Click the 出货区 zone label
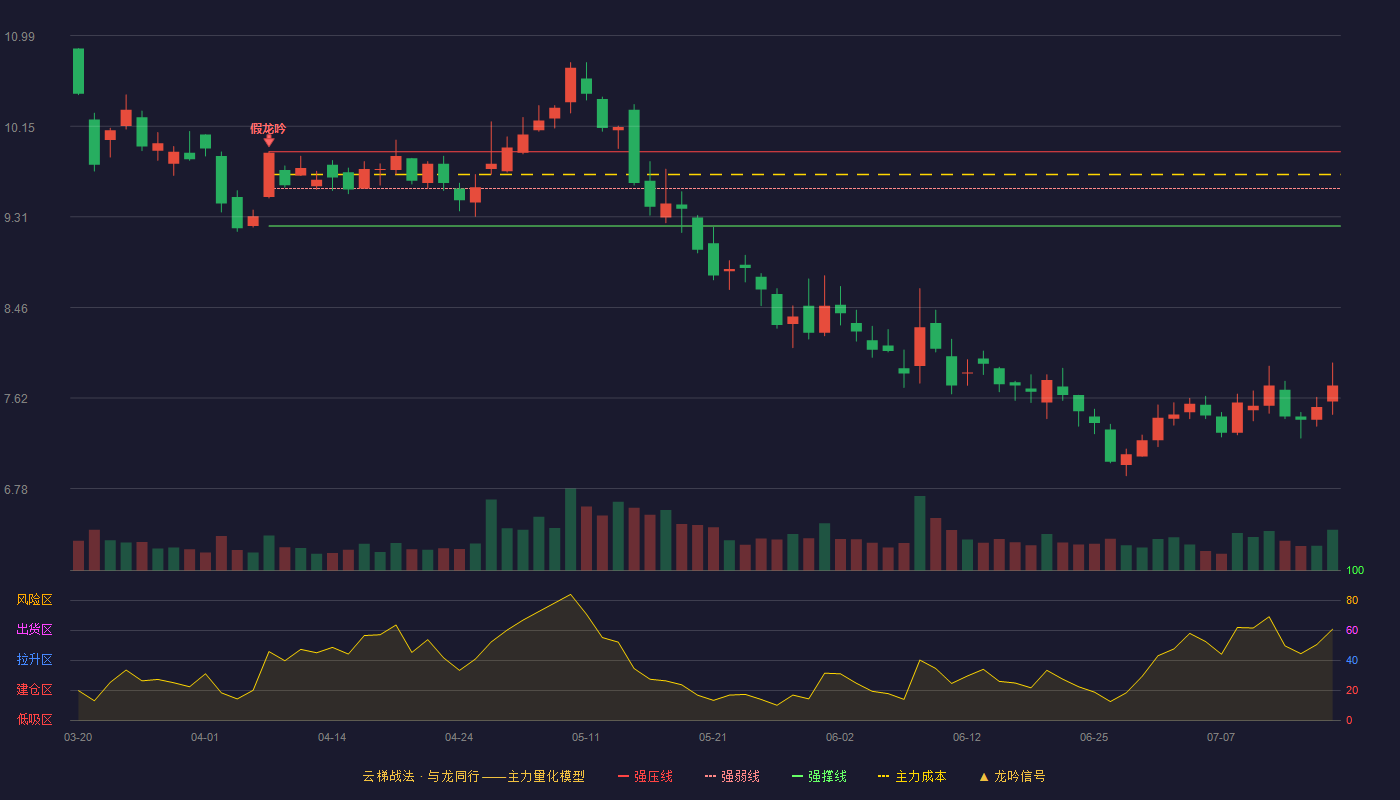Screen dimensions: 1400x800 [x=34, y=630]
